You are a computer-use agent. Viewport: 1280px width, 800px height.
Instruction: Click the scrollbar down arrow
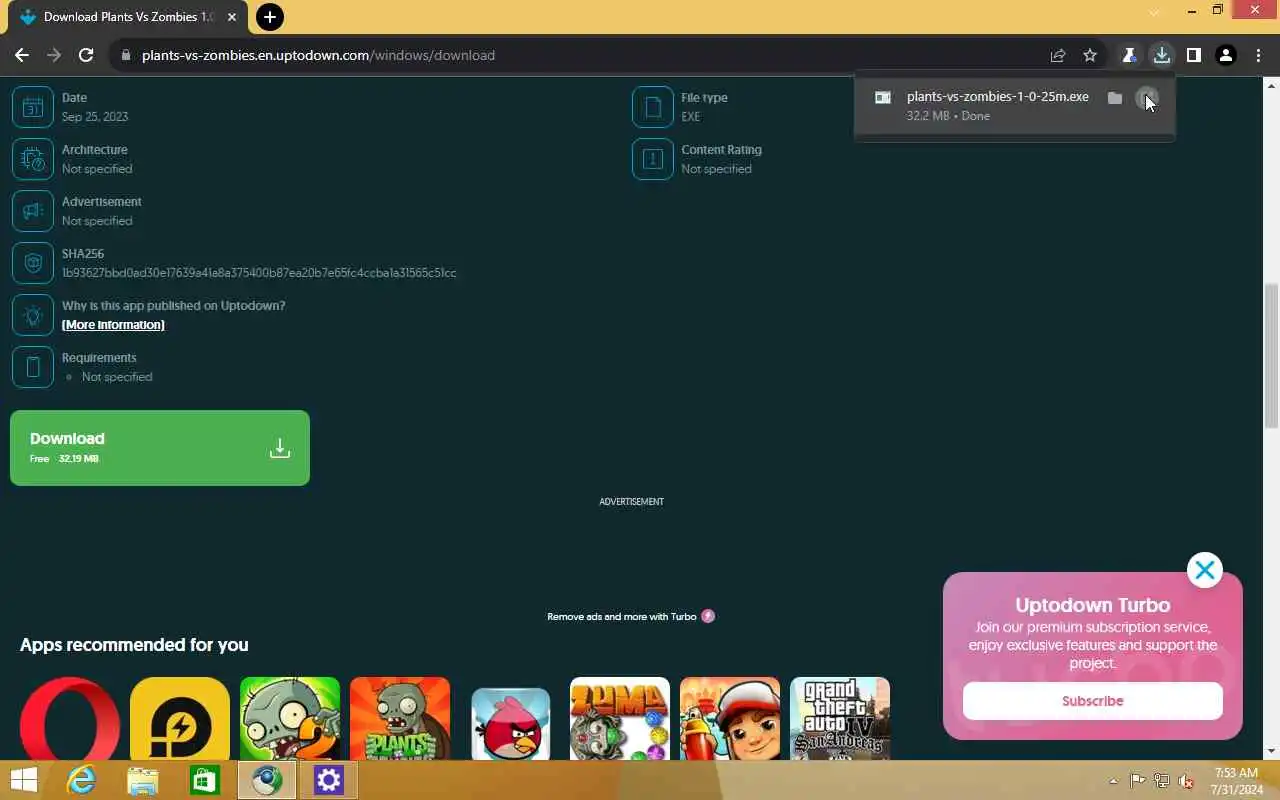(1271, 751)
